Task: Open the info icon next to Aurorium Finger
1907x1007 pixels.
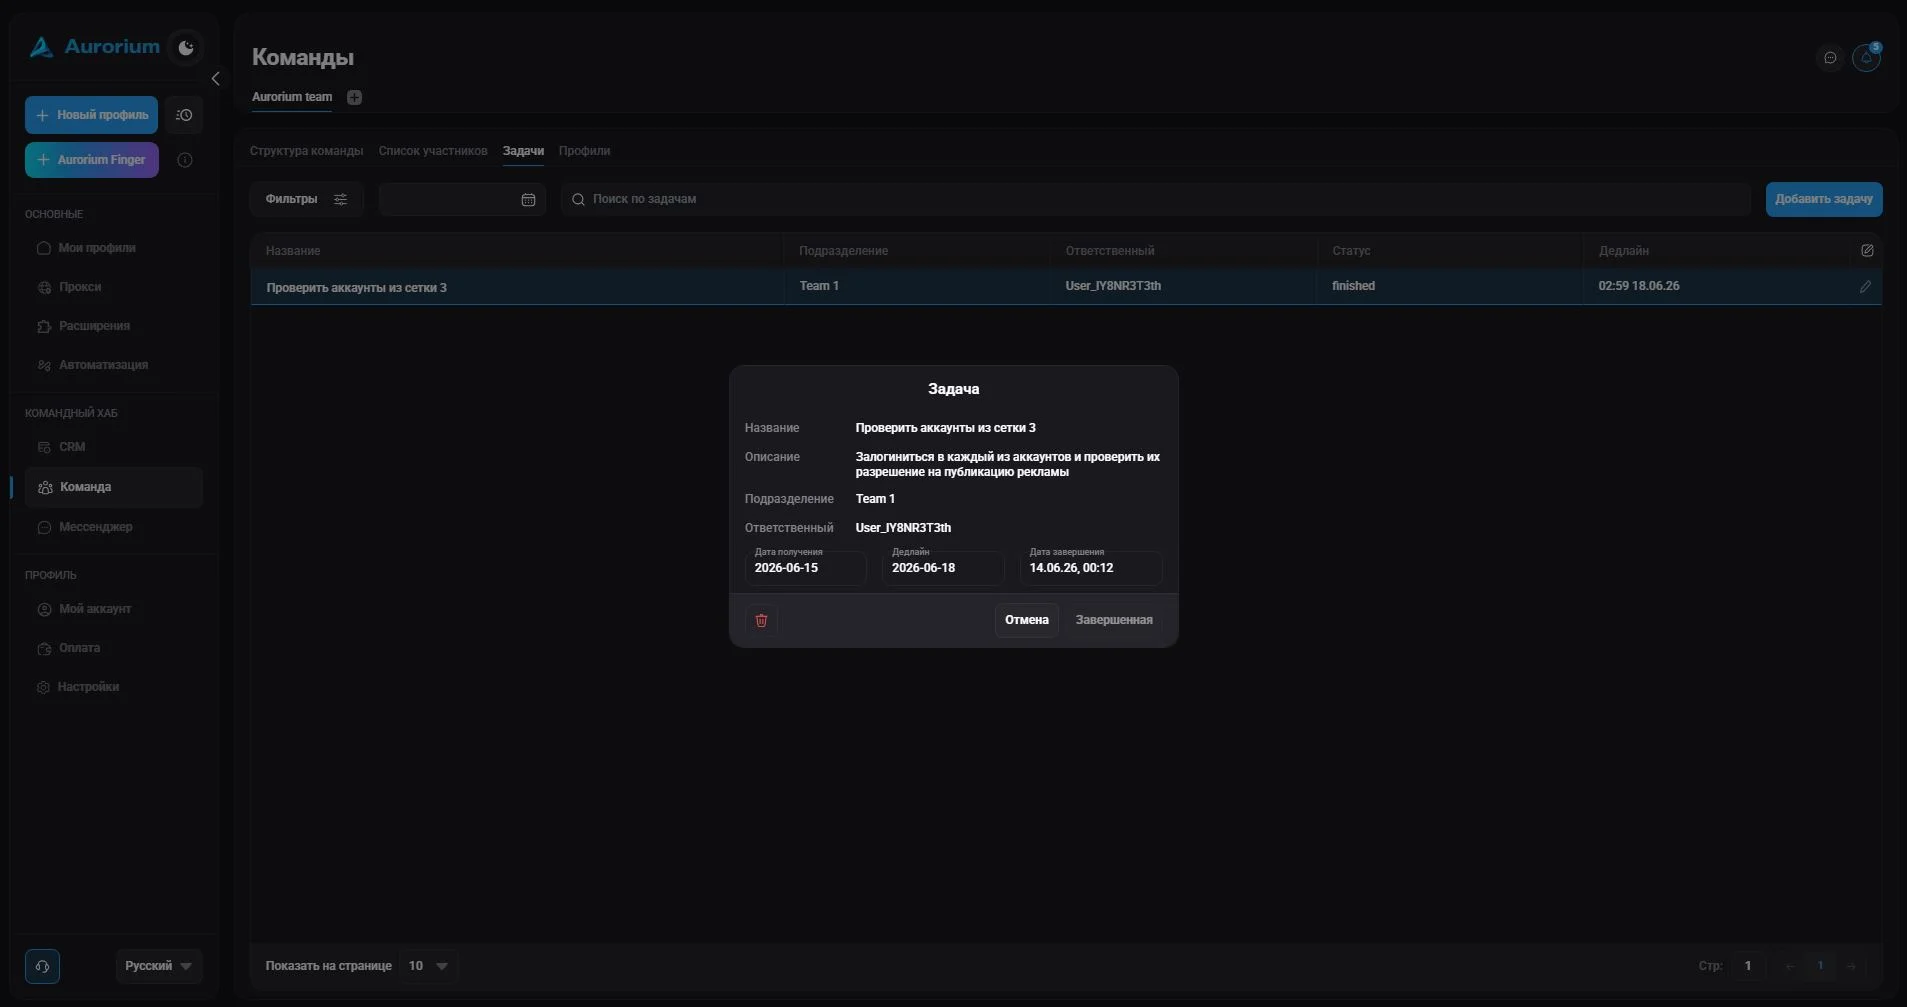Action: pyautogui.click(x=185, y=160)
